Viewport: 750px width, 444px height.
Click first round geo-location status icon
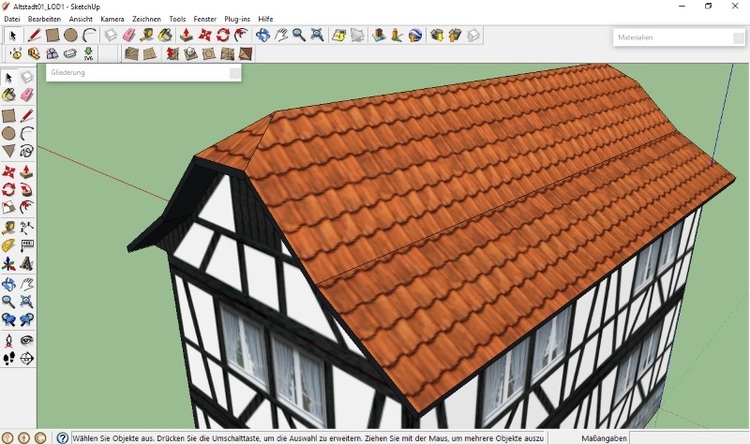(x=8, y=438)
